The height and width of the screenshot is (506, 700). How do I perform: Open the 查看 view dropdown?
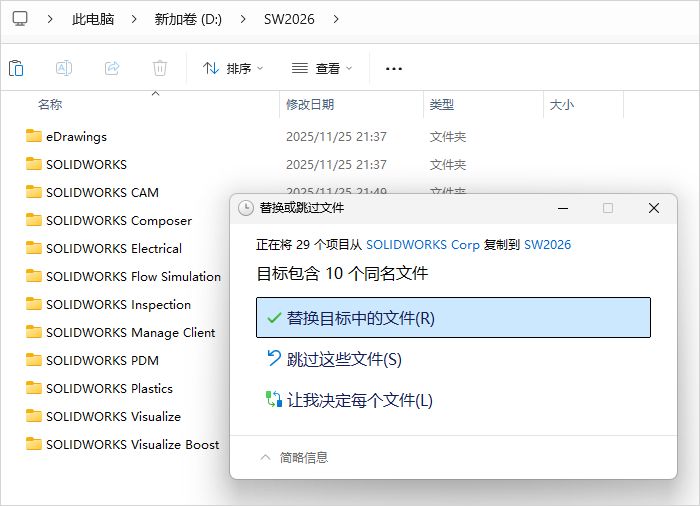click(322, 68)
